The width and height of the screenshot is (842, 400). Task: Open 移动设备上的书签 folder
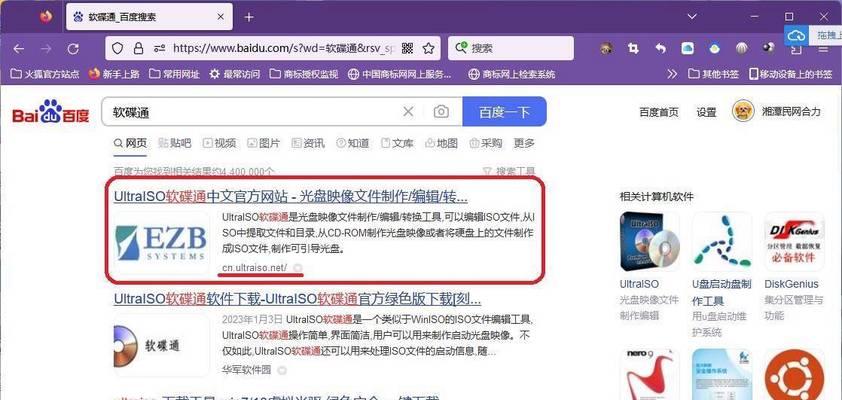[x=791, y=74]
